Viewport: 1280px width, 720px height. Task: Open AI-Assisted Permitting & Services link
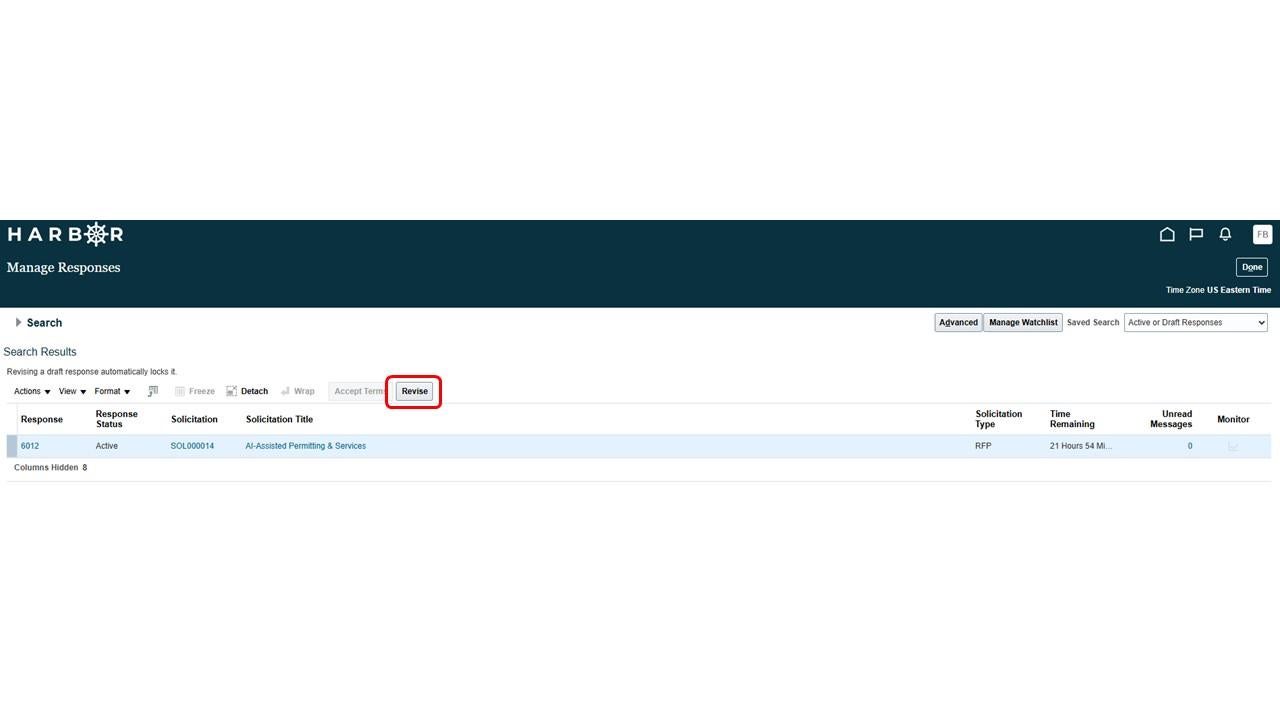[306, 446]
